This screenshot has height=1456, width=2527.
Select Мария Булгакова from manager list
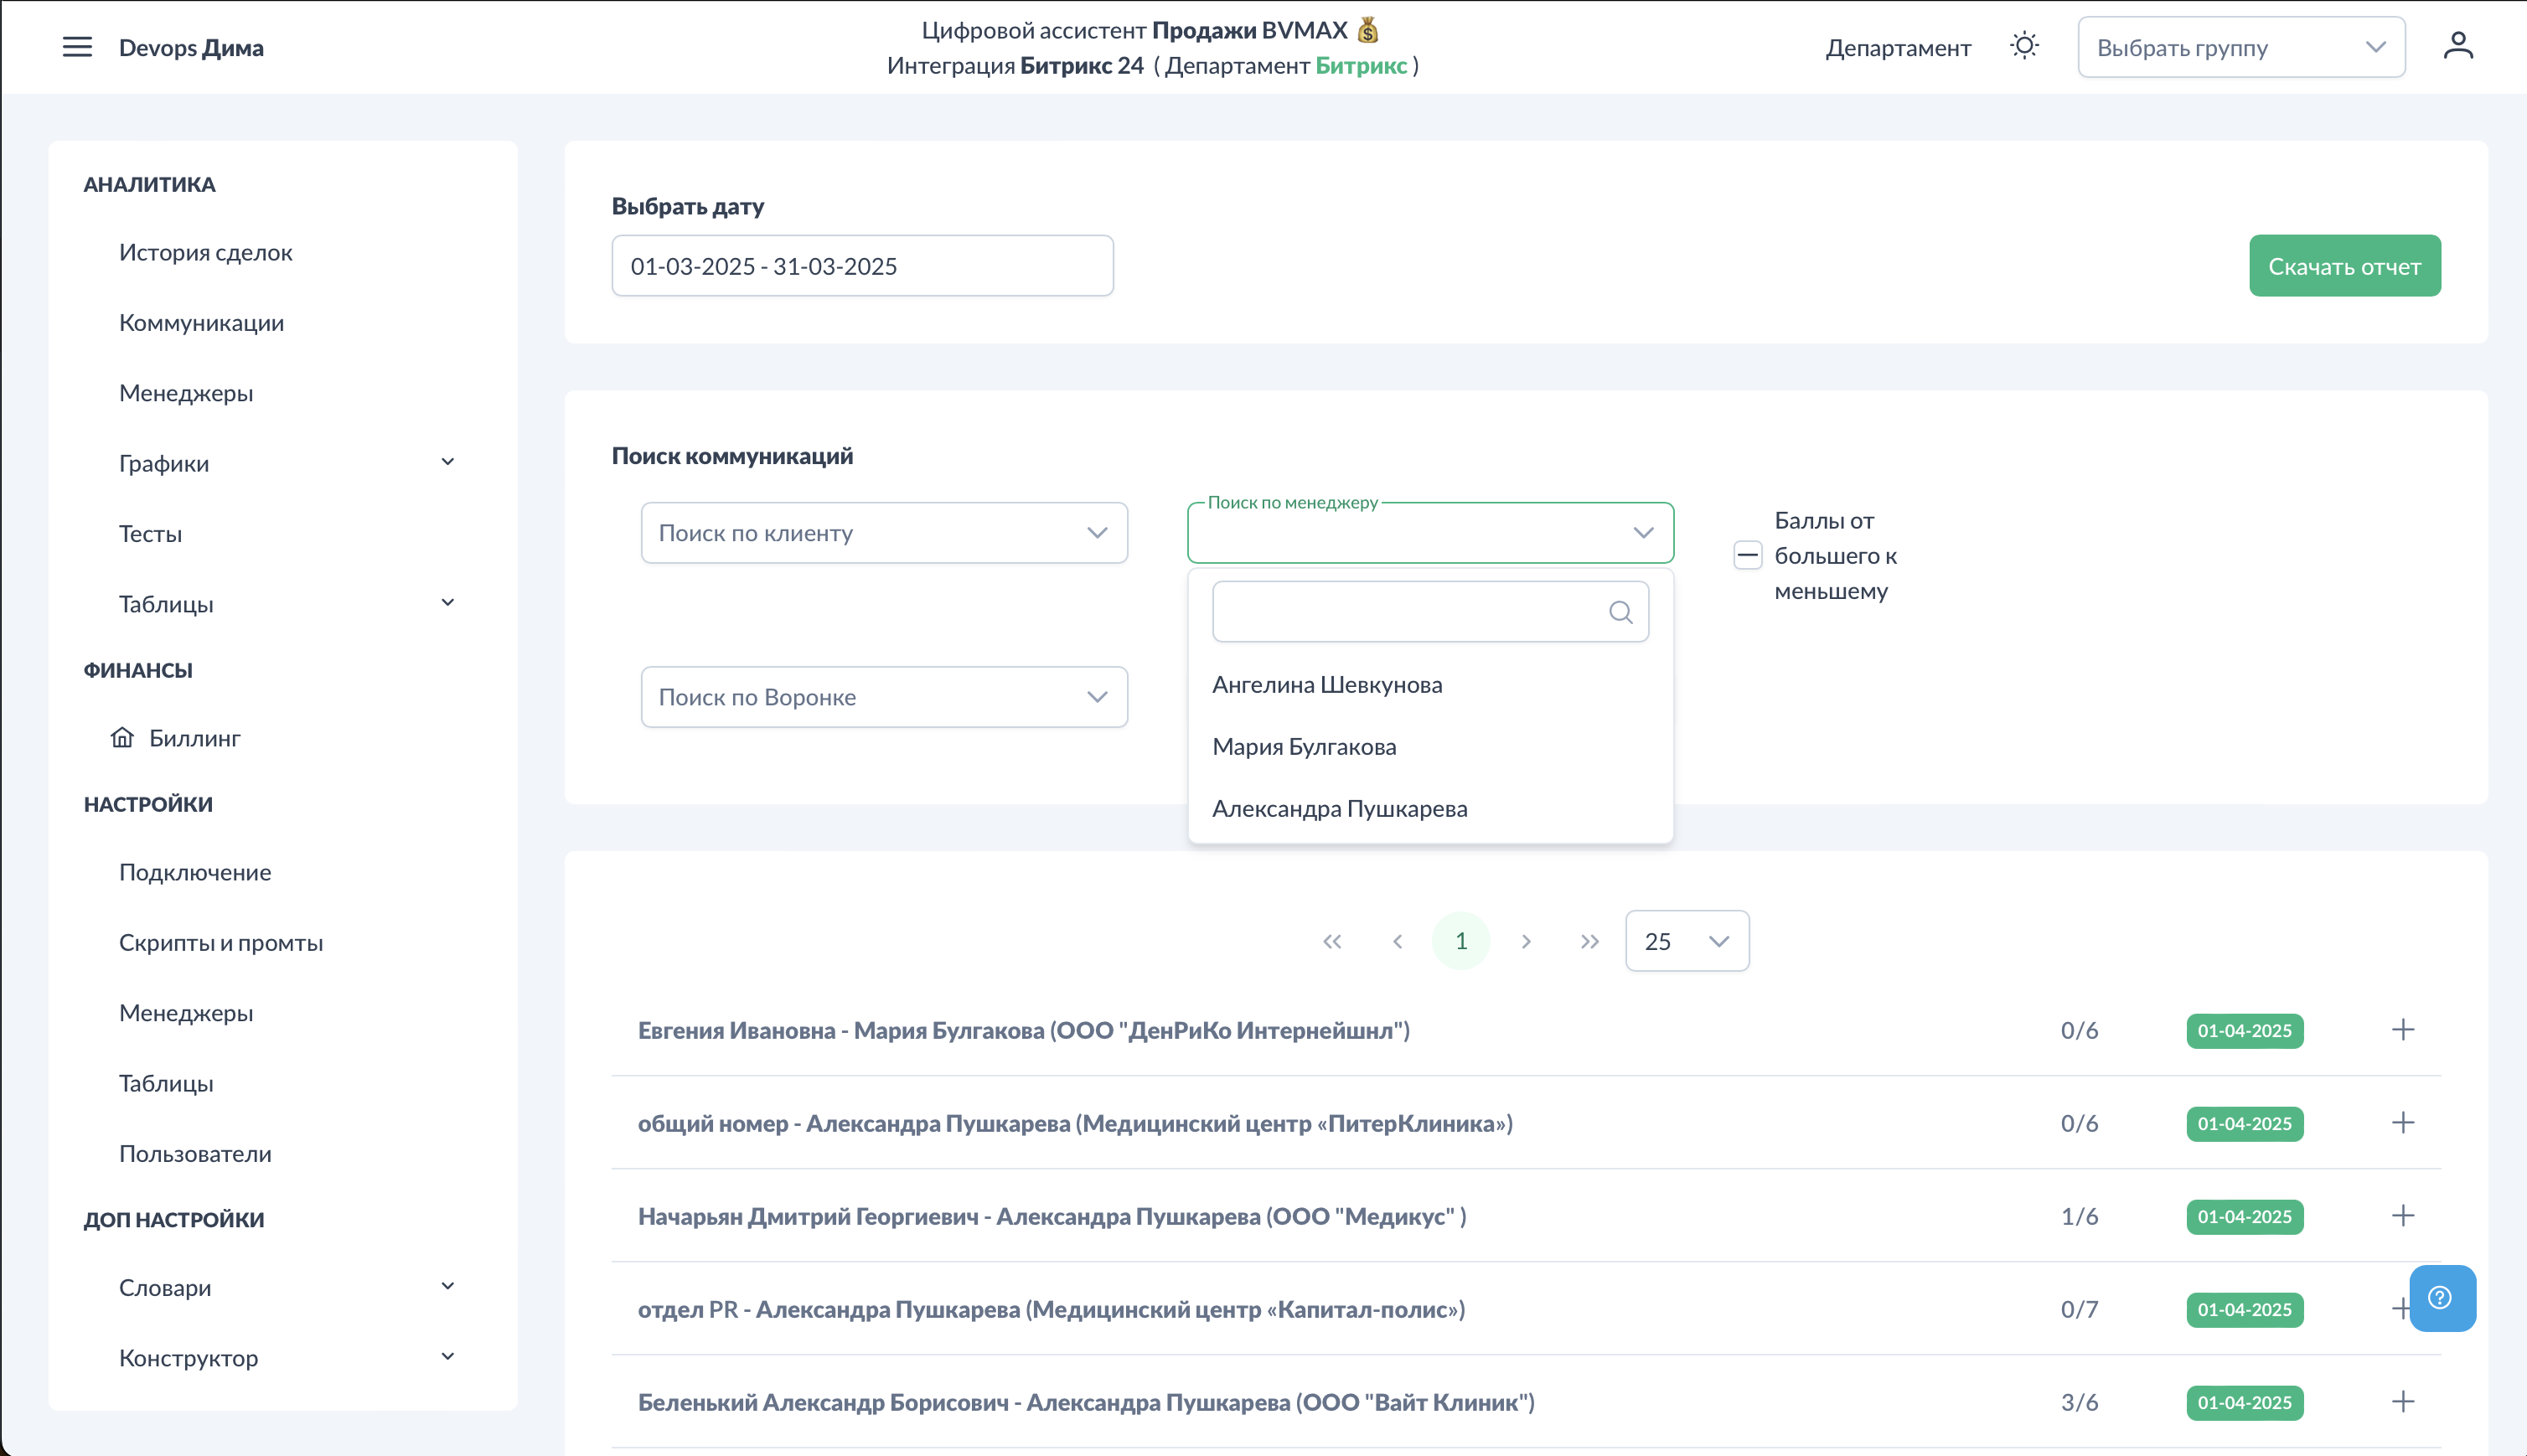coord(1303,747)
